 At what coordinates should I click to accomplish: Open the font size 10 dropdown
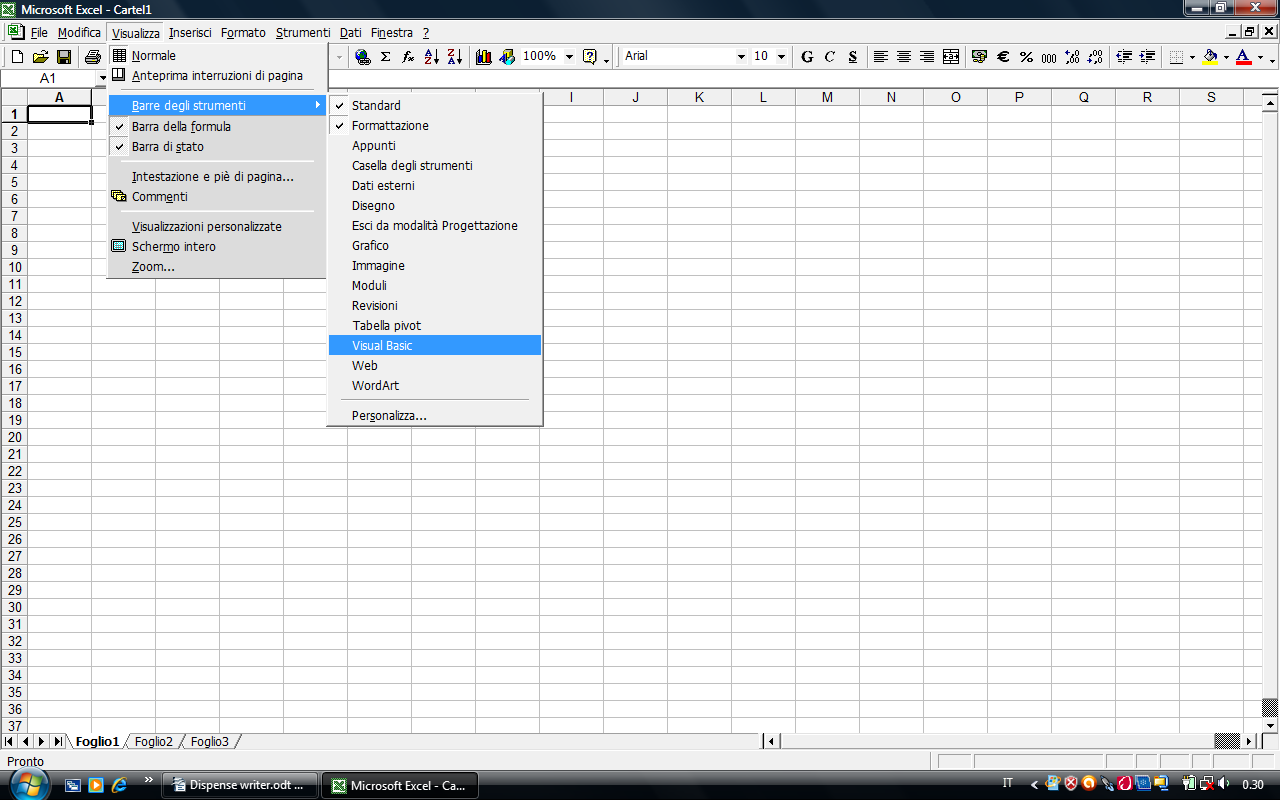click(781, 57)
